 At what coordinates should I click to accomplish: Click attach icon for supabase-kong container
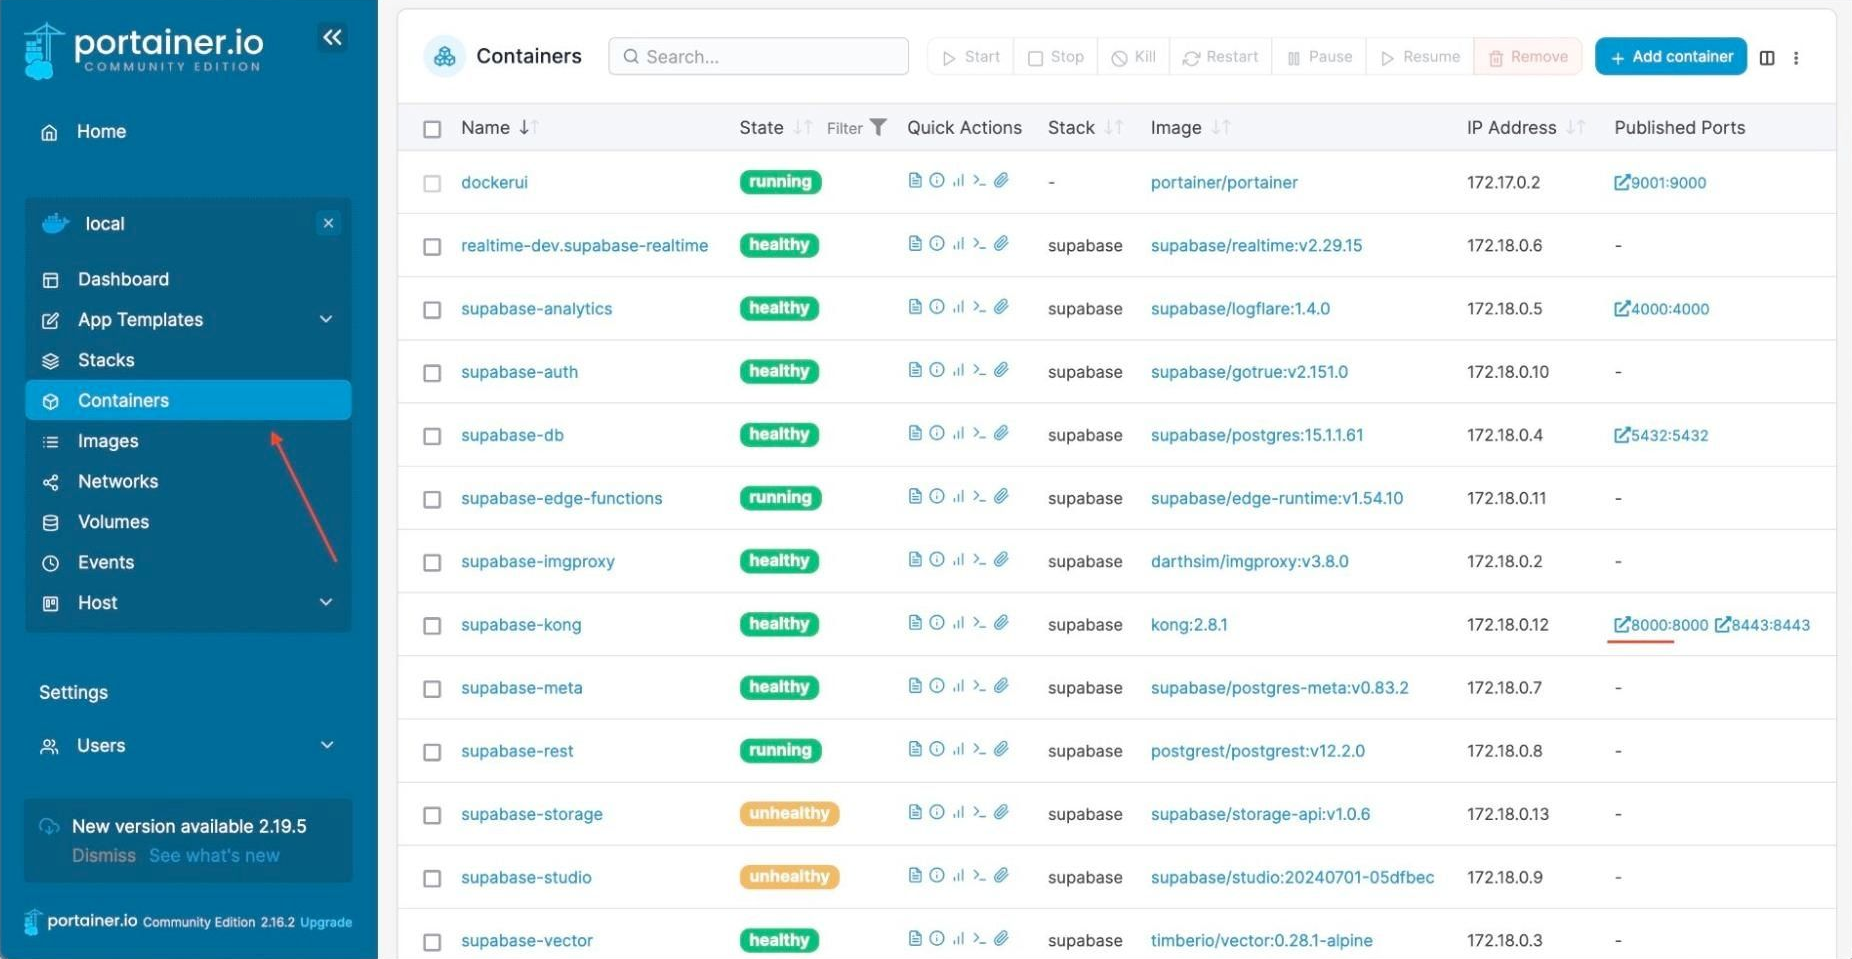click(x=1001, y=623)
